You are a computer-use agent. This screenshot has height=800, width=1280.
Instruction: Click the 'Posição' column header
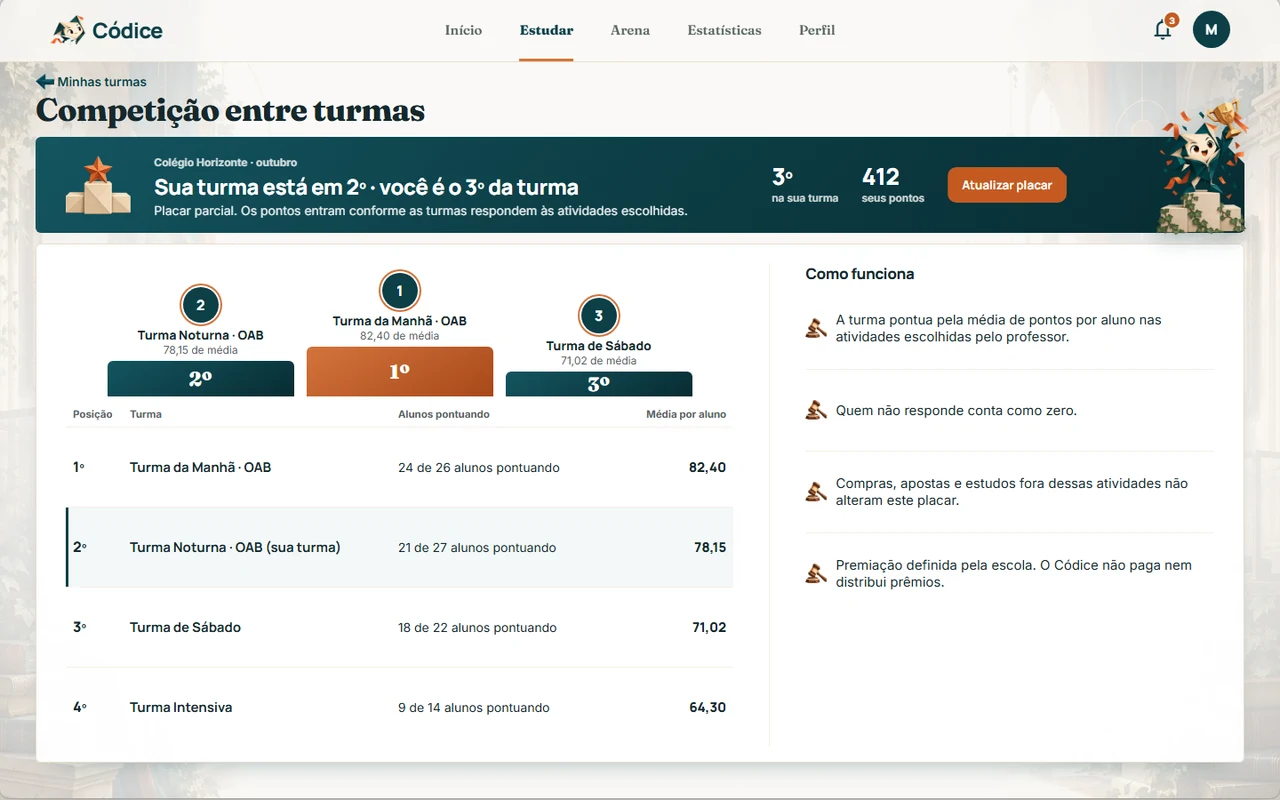pyautogui.click(x=93, y=414)
